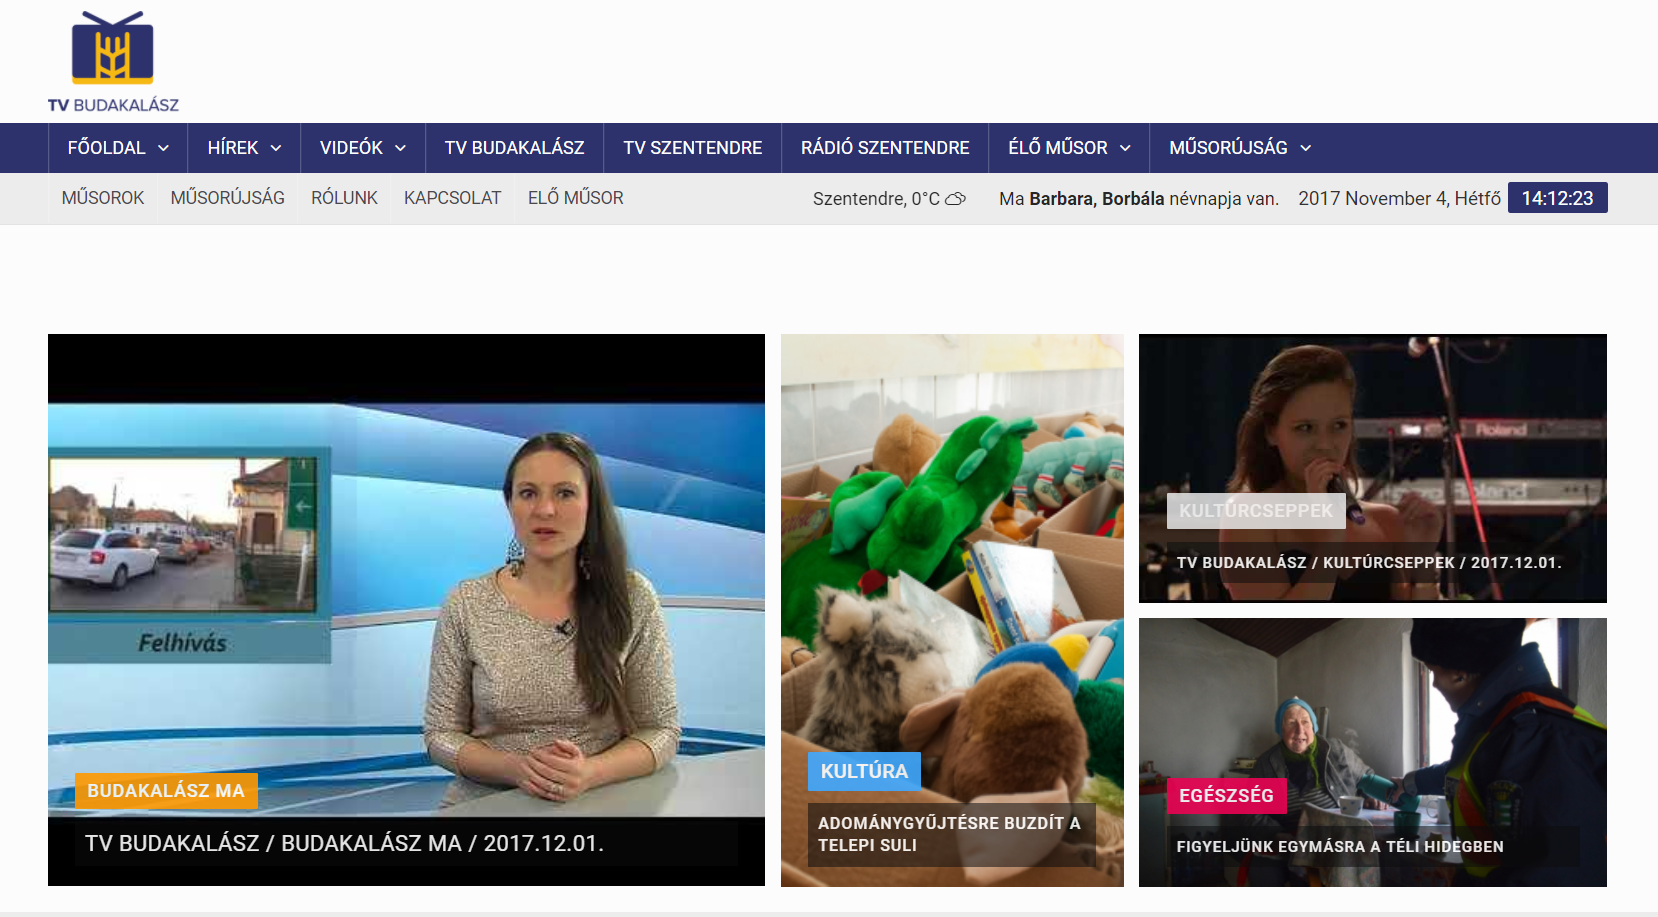
Task: Click the cloudy weather icon
Action: pos(955,199)
